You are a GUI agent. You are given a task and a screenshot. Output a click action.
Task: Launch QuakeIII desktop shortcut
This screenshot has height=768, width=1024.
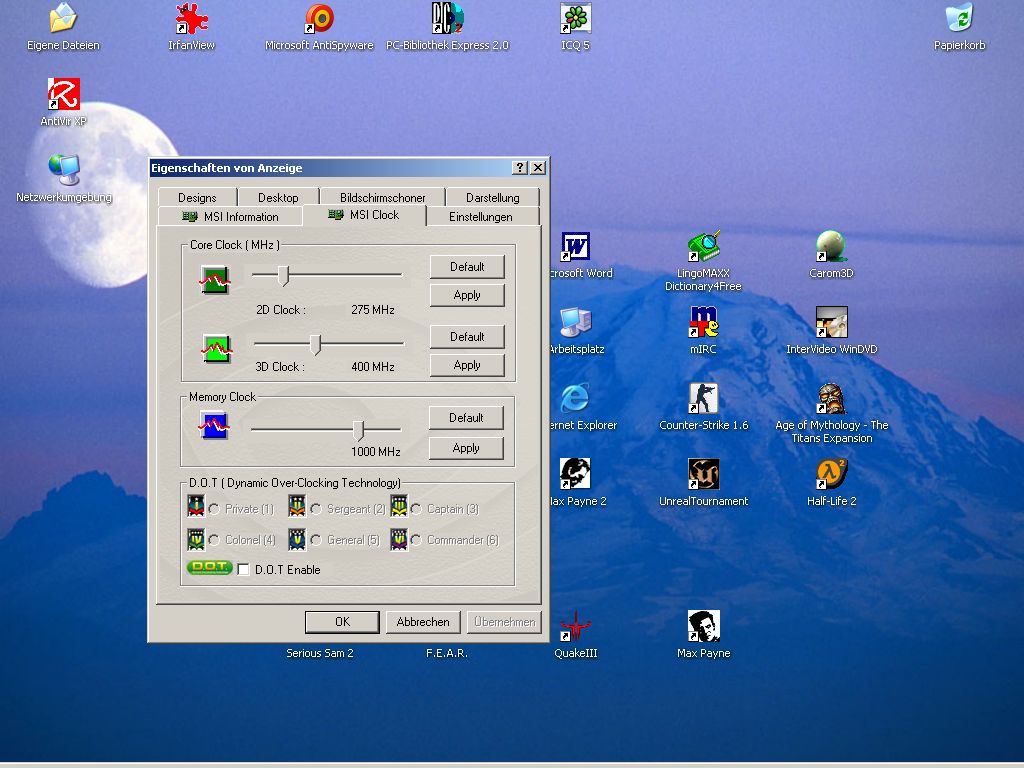[575, 626]
